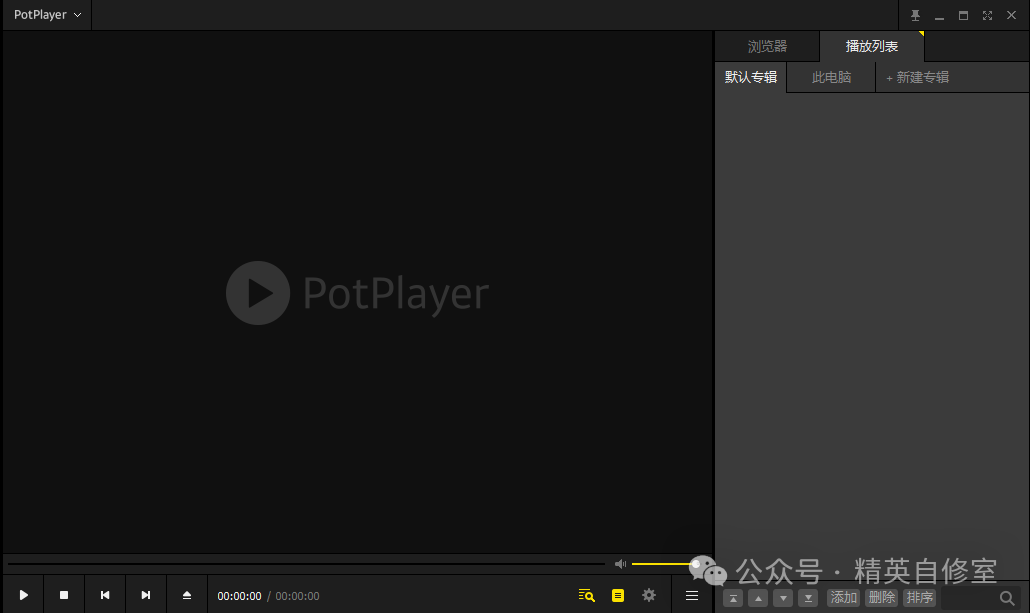This screenshot has width=1030, height=613.
Task: Toggle the yellow playlist panel icon
Action: 618,595
